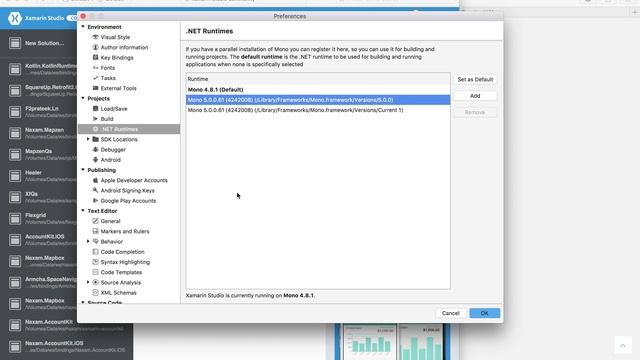Open the Naxam.AccountKit.iOS recent solution
This screenshot has height=360, width=640.
[x=67, y=346]
